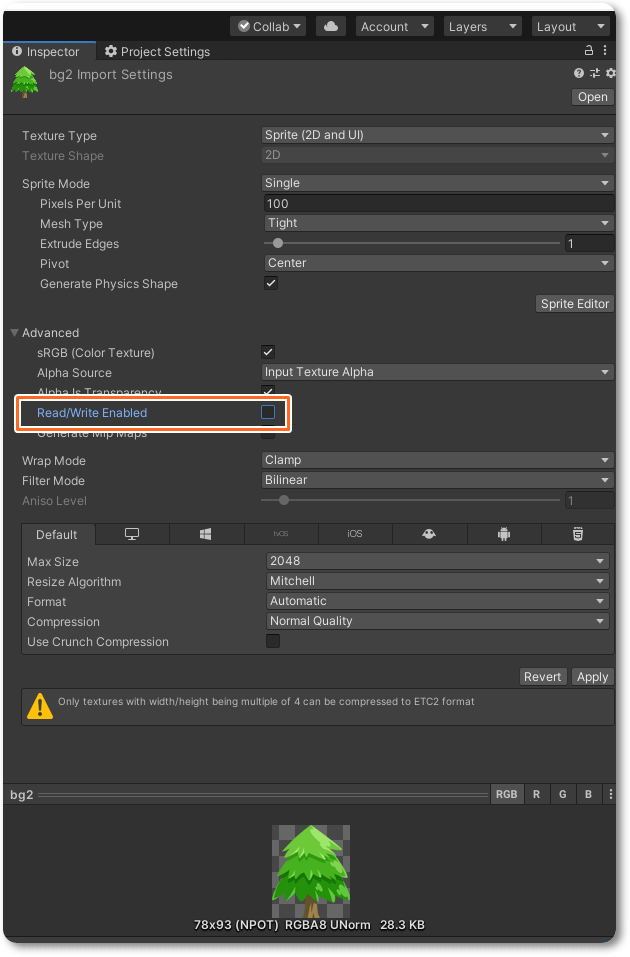This screenshot has height=957, width=630.
Task: Select the Android platform tab
Action: click(504, 534)
